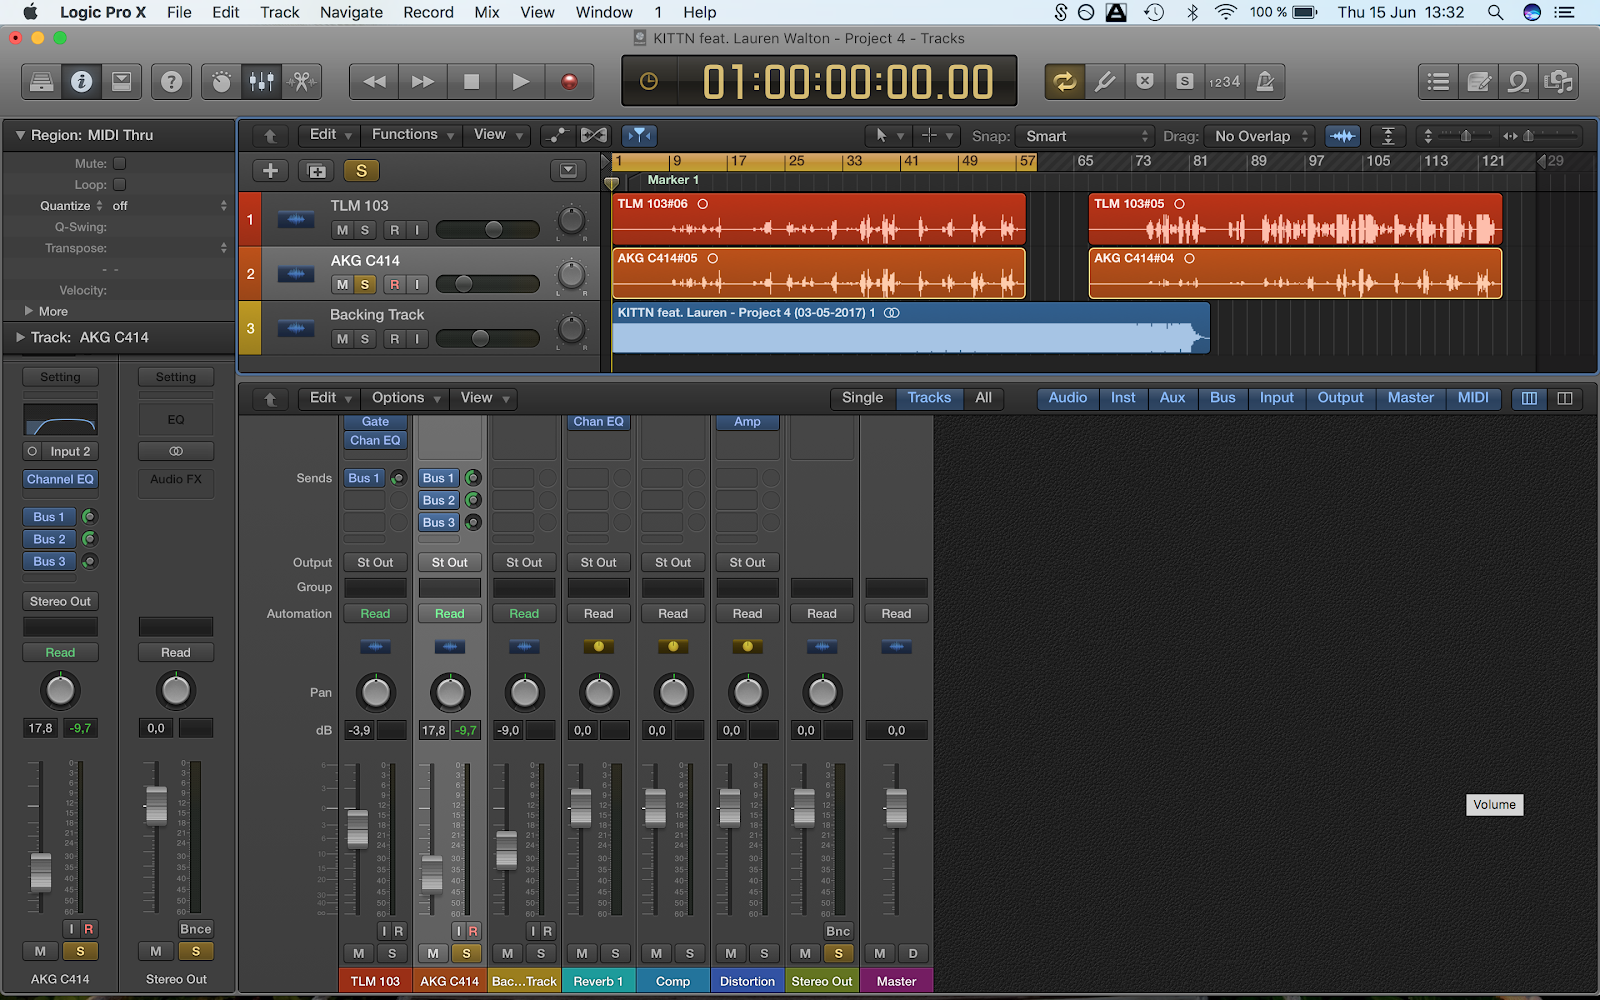
Task: Toggle Catch Playhead button
Action: (x=640, y=135)
